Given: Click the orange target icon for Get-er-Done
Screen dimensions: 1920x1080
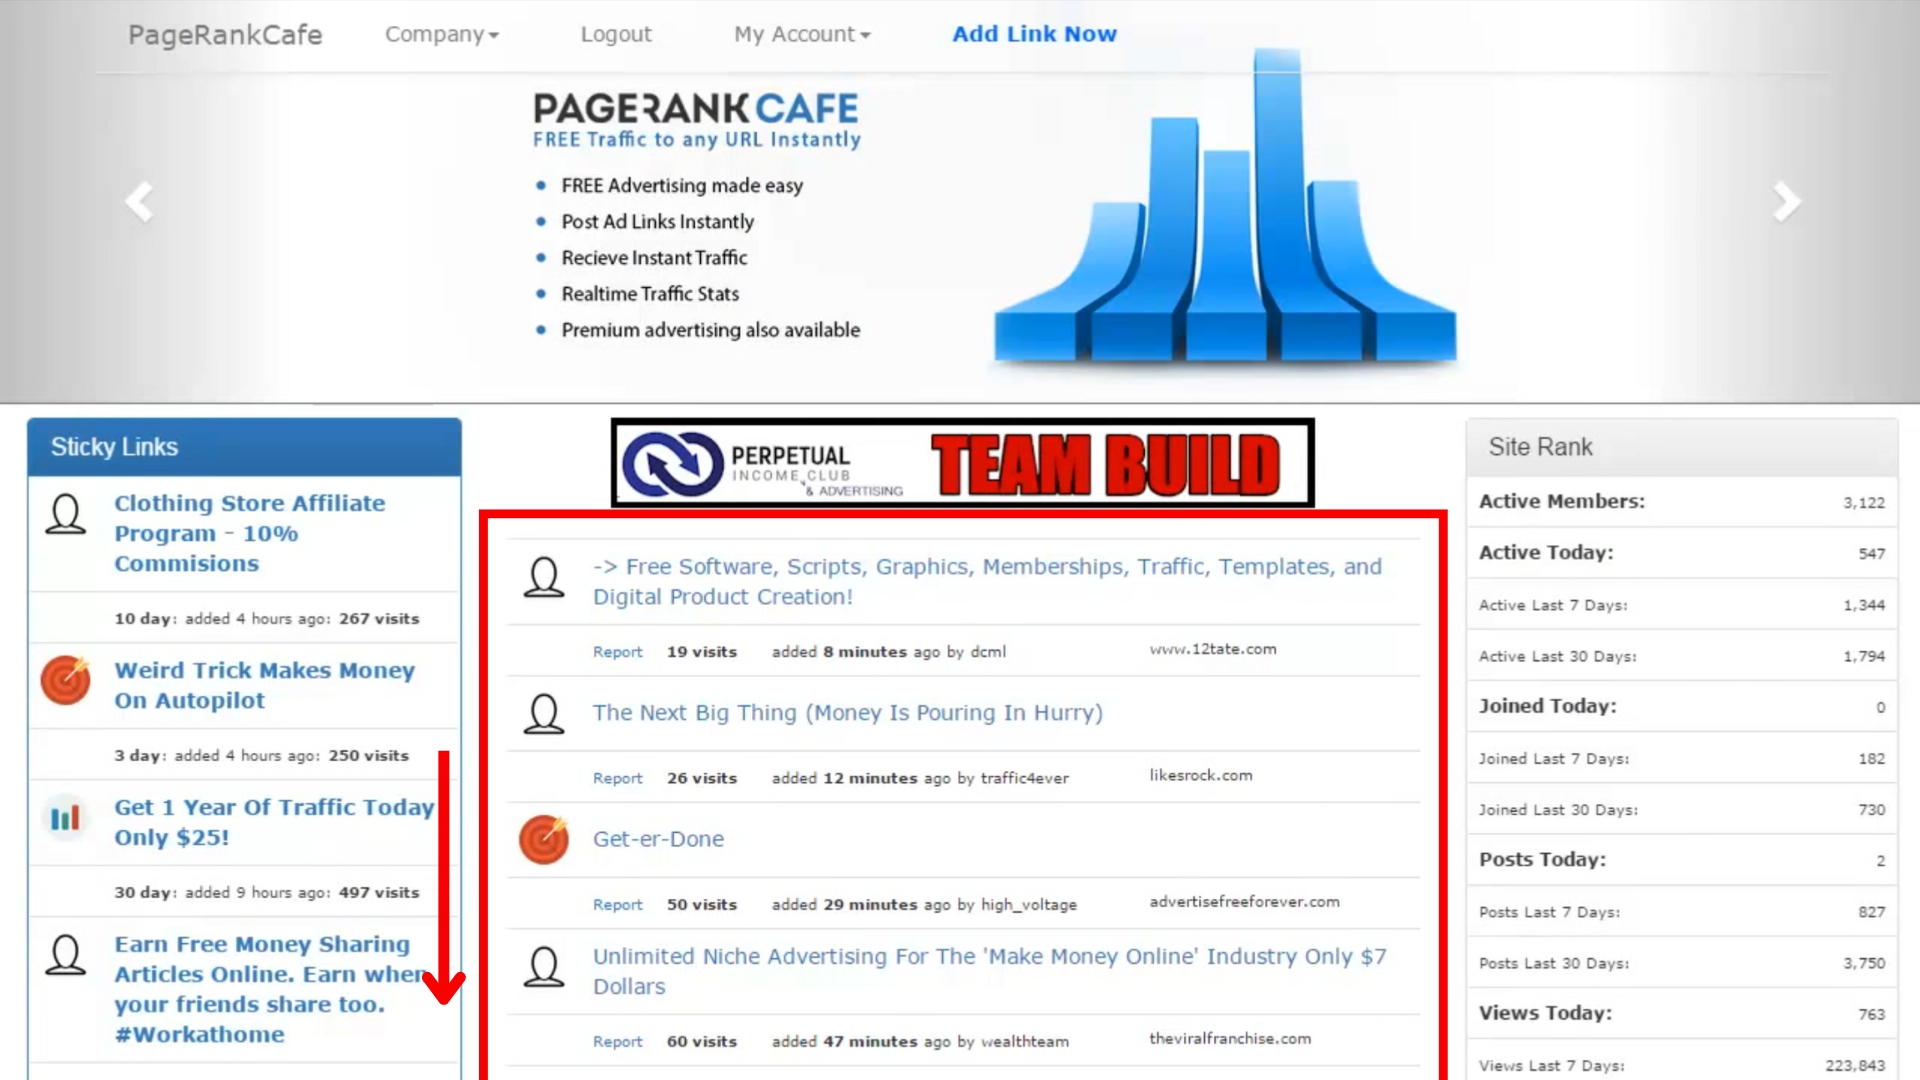Looking at the screenshot, I should coord(545,839).
